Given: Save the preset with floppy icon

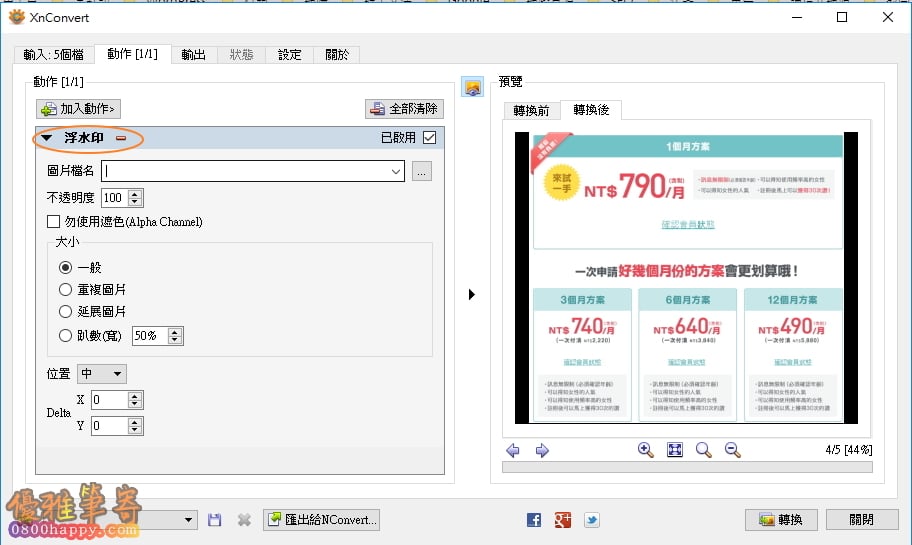Looking at the screenshot, I should (x=215, y=519).
